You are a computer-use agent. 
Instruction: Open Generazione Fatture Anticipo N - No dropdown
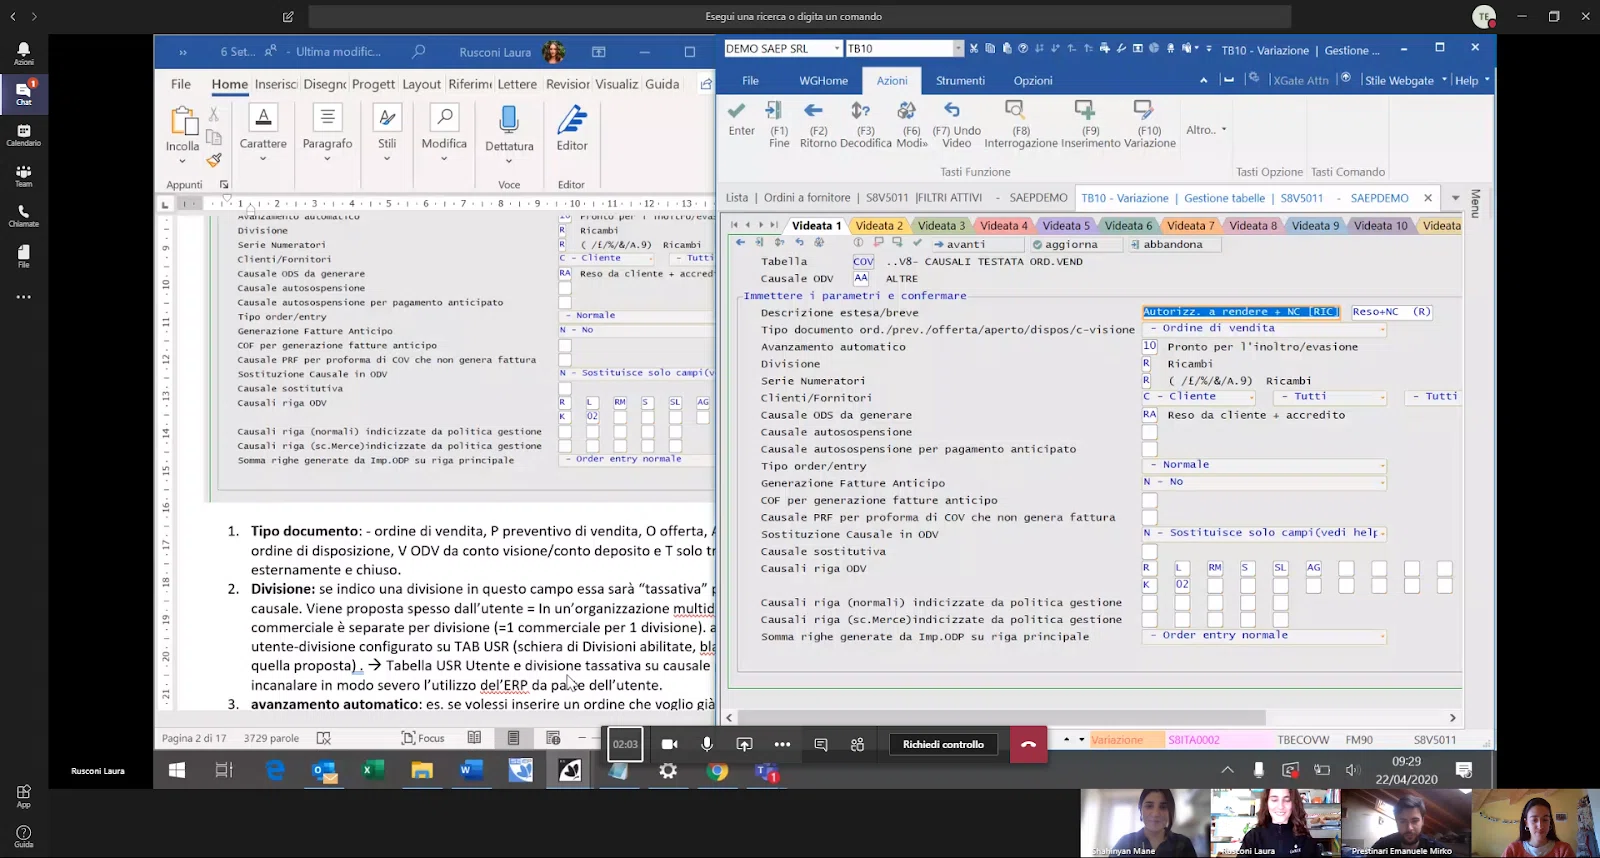click(x=1265, y=482)
